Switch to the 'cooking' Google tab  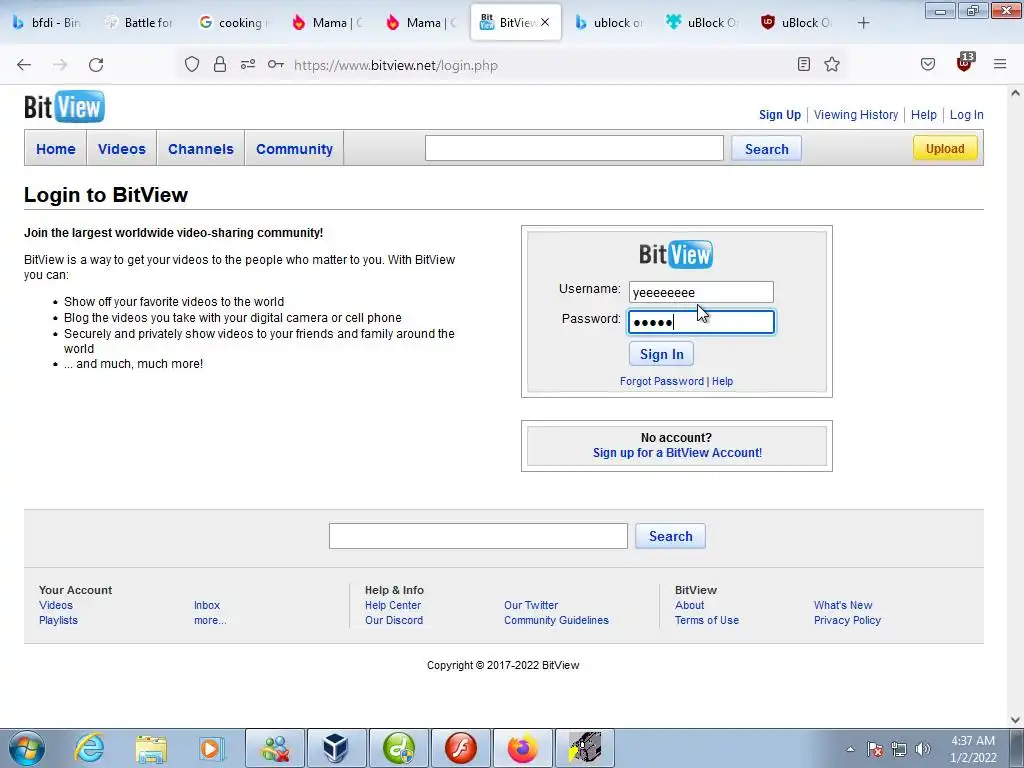235,23
